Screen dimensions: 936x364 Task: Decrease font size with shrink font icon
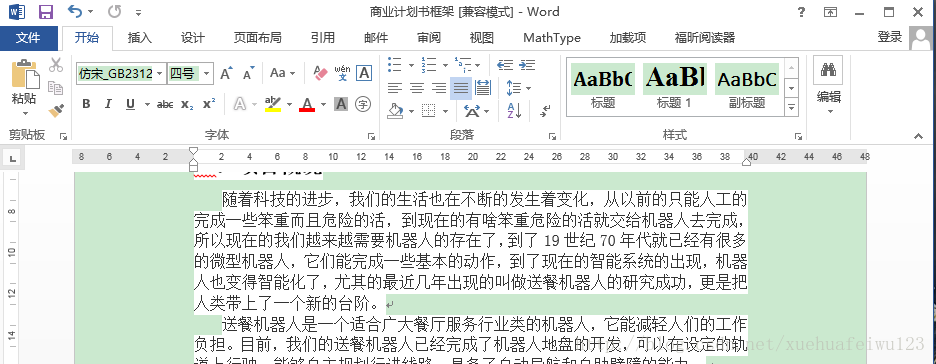point(248,73)
